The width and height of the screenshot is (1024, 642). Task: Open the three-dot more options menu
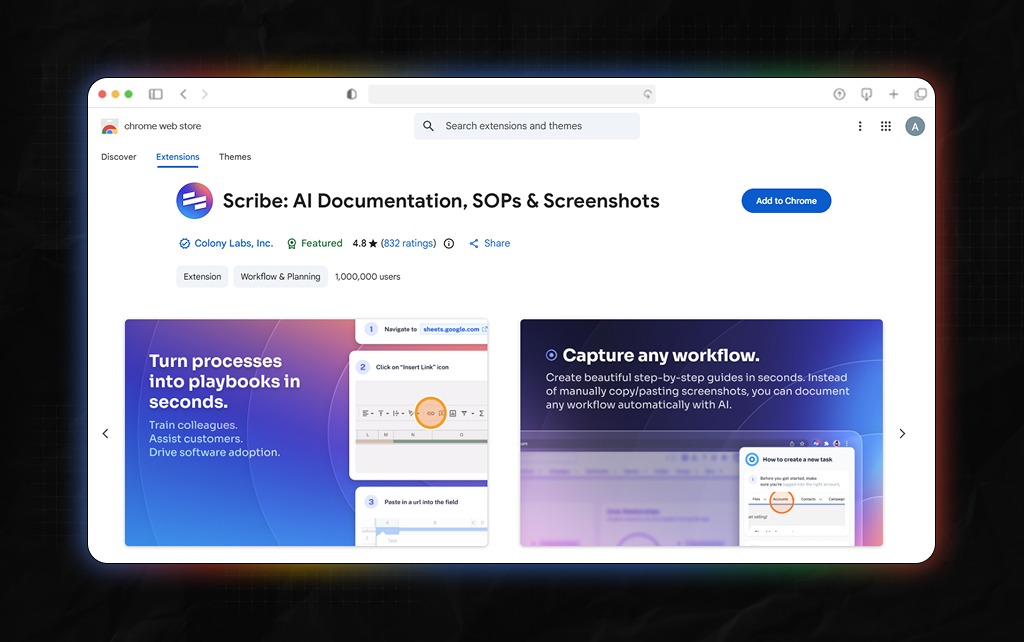(860, 126)
